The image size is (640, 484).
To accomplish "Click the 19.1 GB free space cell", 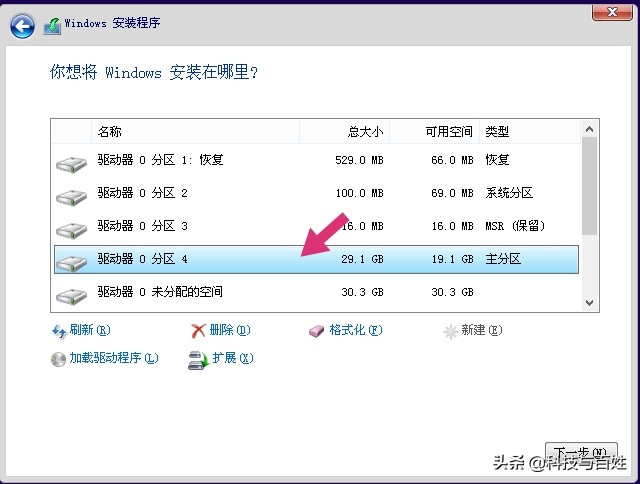I will click(452, 259).
